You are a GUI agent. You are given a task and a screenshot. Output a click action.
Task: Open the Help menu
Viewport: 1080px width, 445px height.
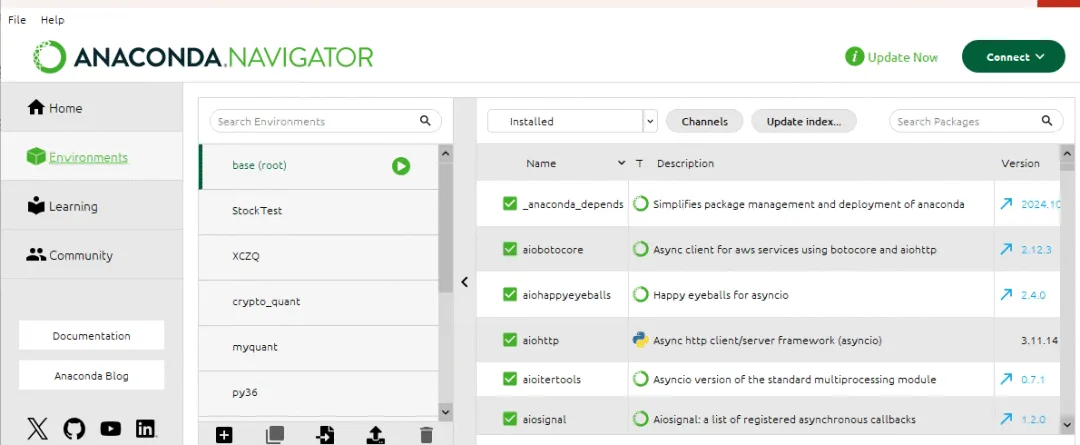pos(52,20)
